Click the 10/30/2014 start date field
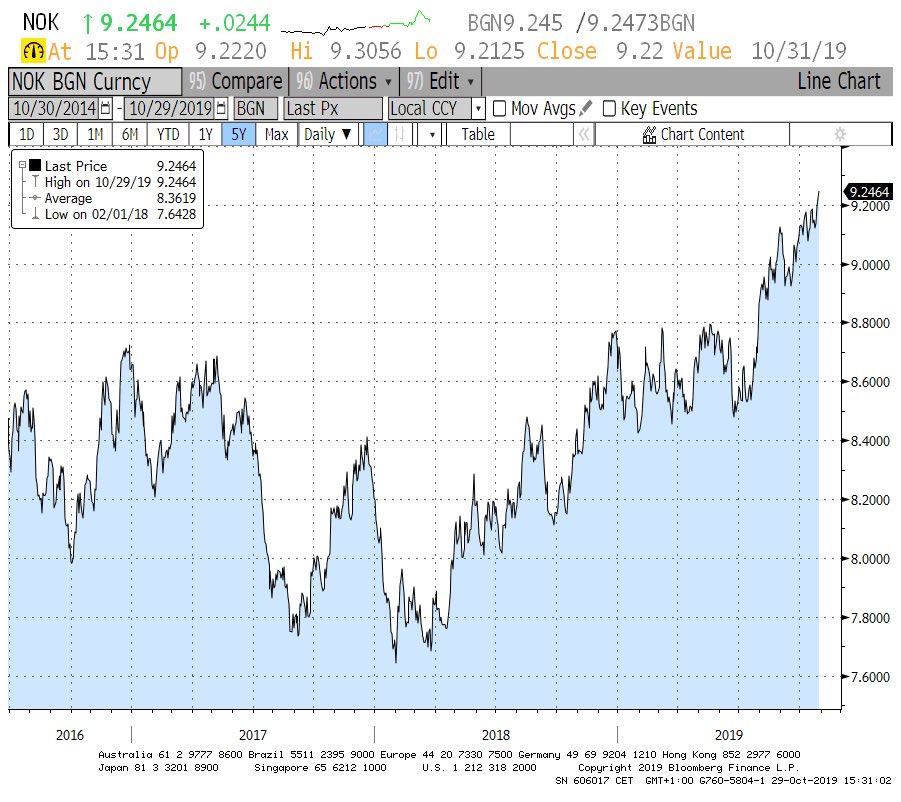This screenshot has width=901, height=802. (x=55, y=108)
